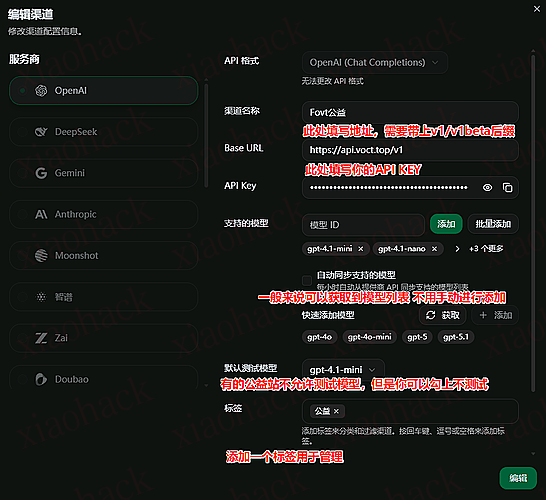Enable 自动同步支持的模型 checkbox
Screen dimensions: 546x500
tap(307, 280)
